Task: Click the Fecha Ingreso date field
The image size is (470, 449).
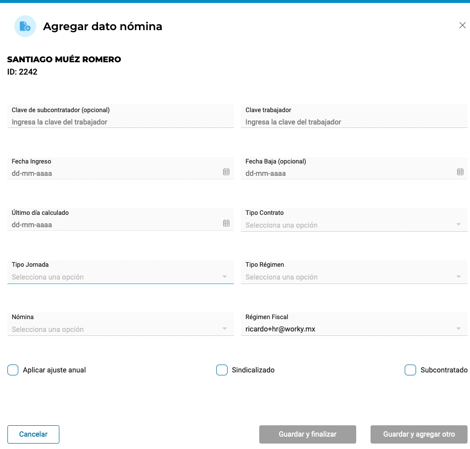Action: 120,168
